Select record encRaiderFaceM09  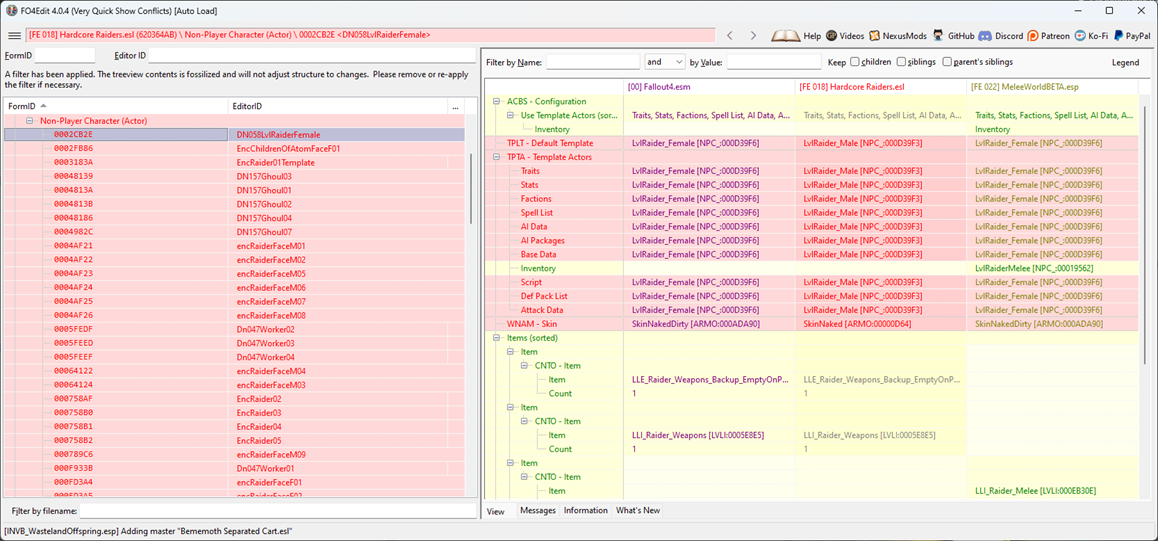[x=234, y=455]
